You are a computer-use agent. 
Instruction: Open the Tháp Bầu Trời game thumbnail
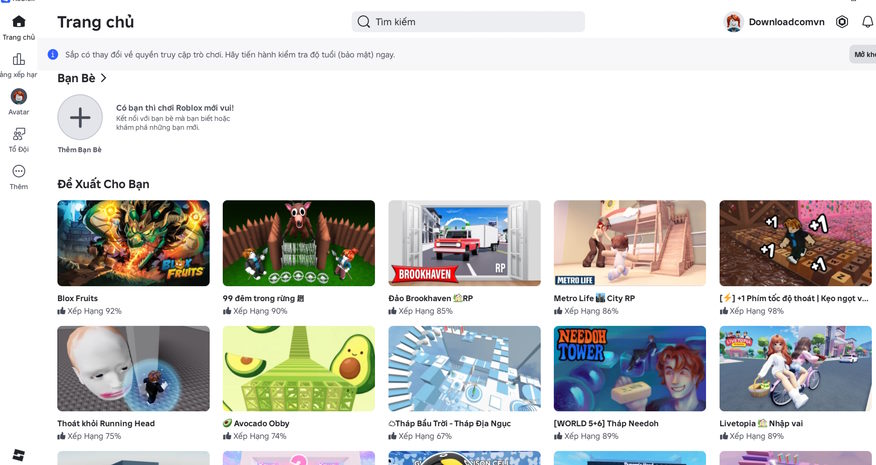(x=464, y=369)
